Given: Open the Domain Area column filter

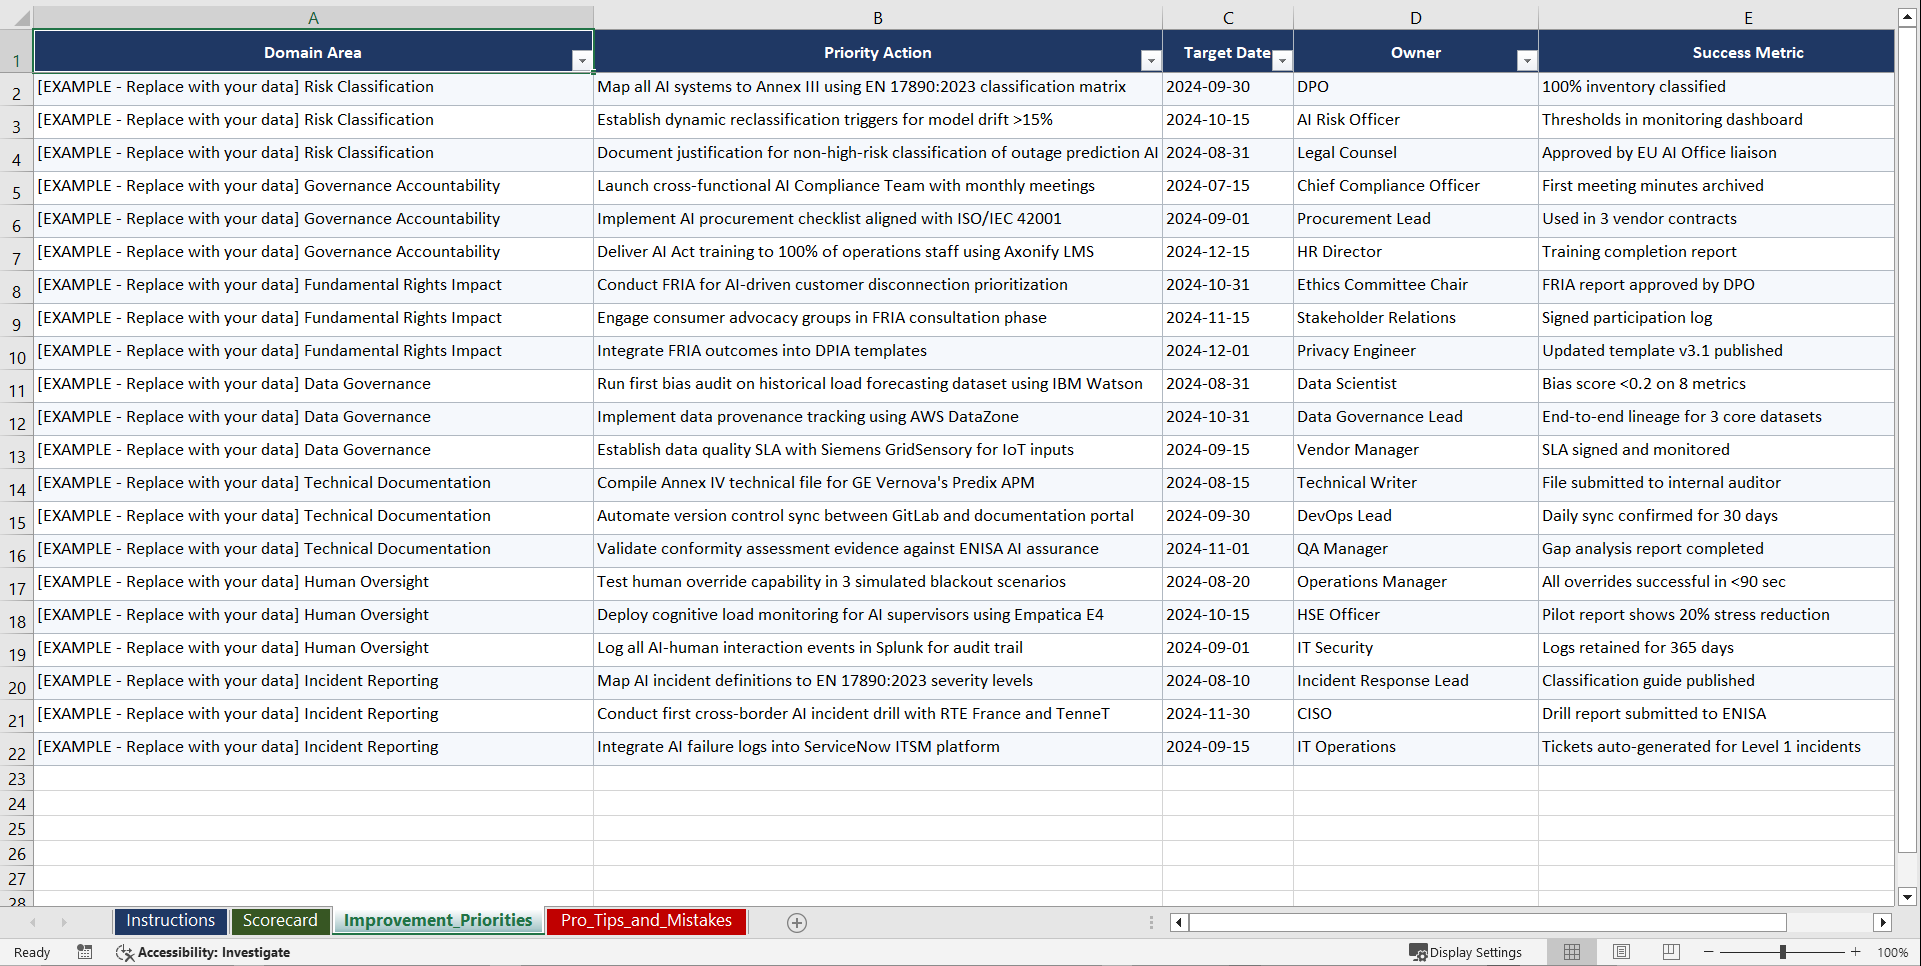Looking at the screenshot, I should 582,60.
